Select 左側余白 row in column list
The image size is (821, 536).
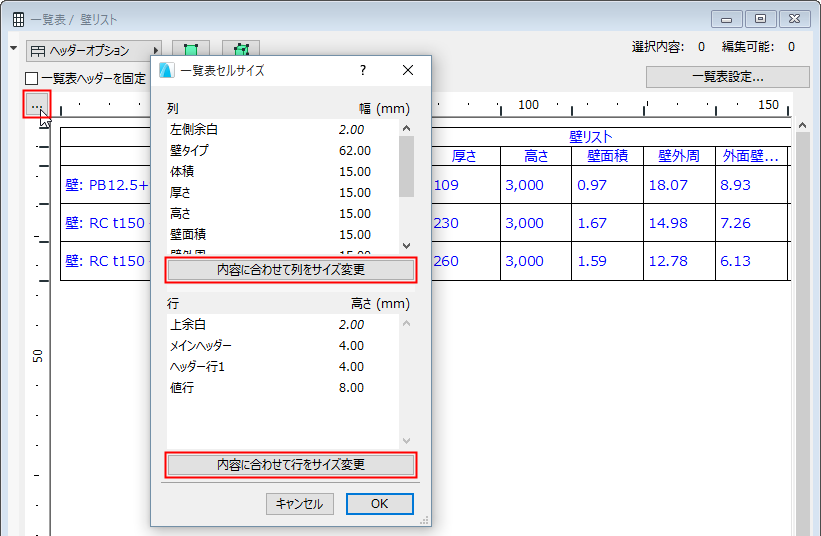pos(283,130)
